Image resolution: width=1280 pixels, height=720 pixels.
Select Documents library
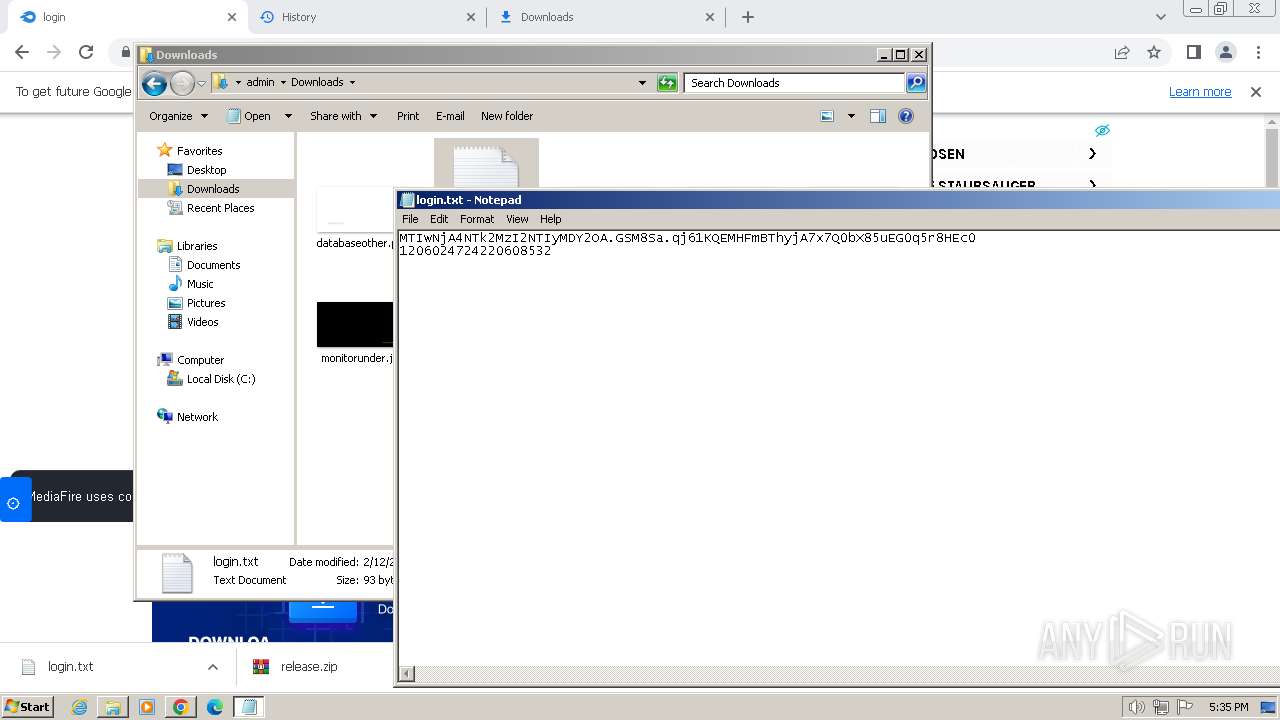click(204, 265)
